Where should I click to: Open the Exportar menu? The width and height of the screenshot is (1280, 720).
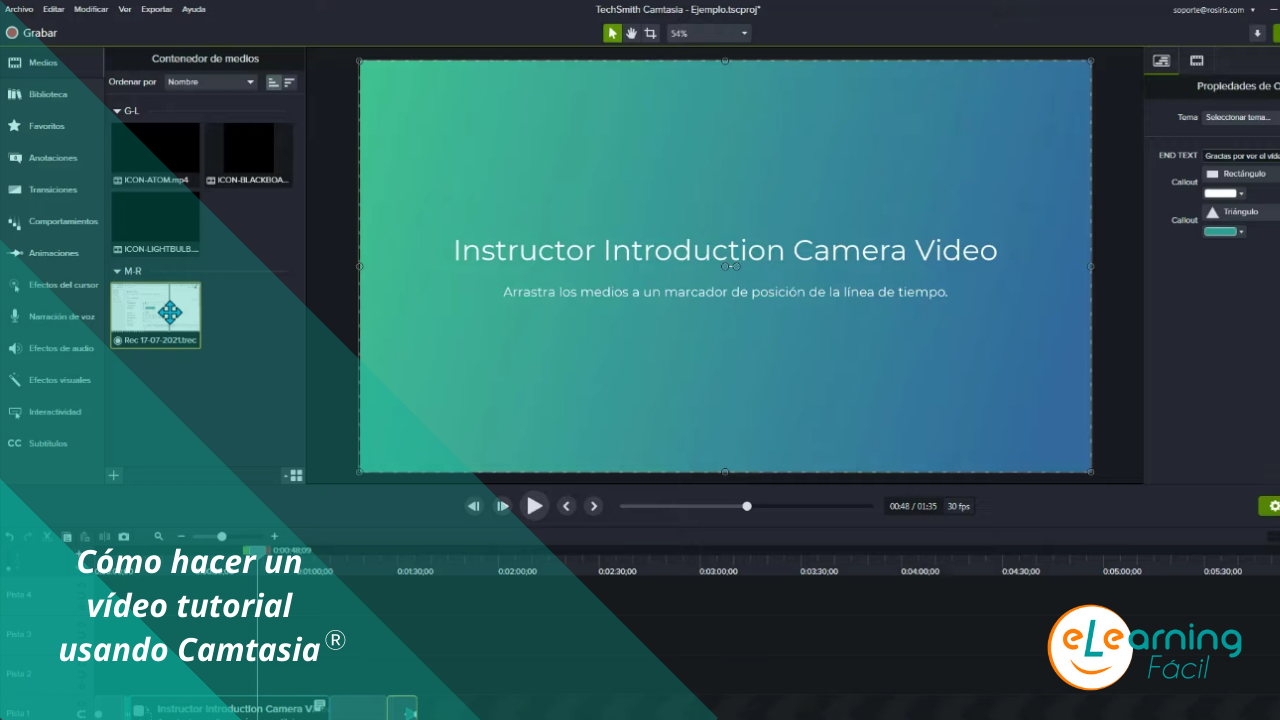pos(157,8)
